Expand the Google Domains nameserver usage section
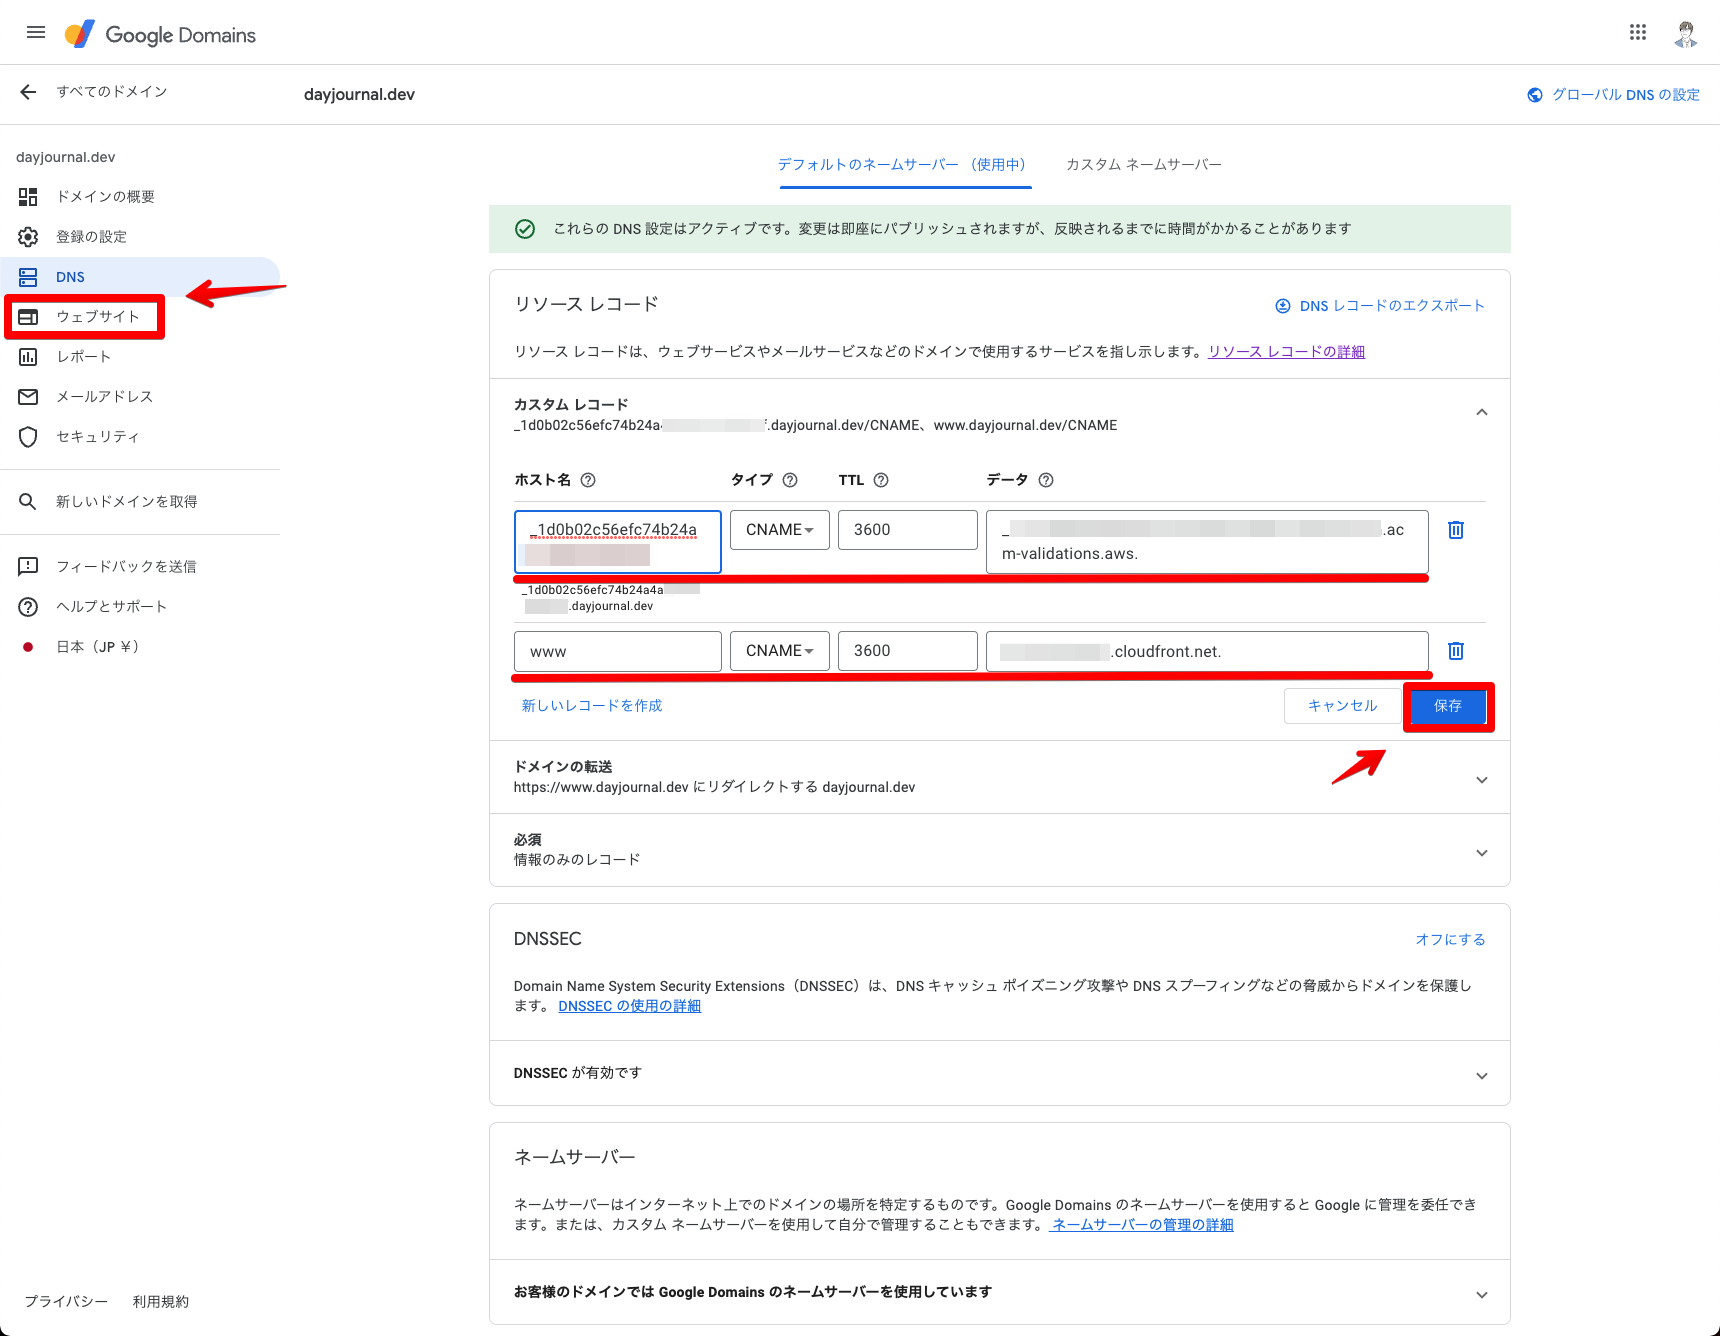The image size is (1720, 1336). [1482, 1295]
